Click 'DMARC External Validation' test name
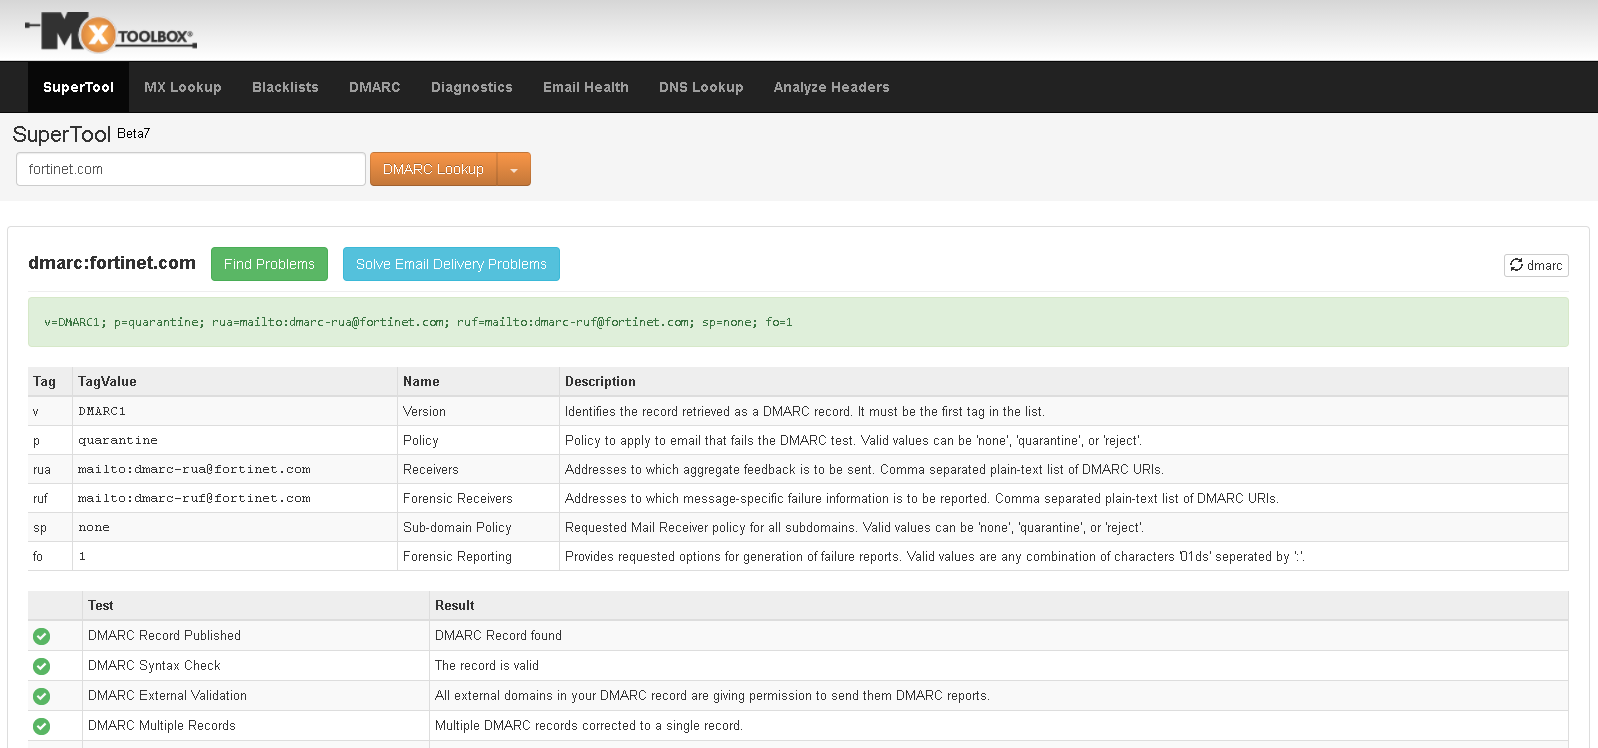Screen dimensions: 1598x748 pos(167,695)
